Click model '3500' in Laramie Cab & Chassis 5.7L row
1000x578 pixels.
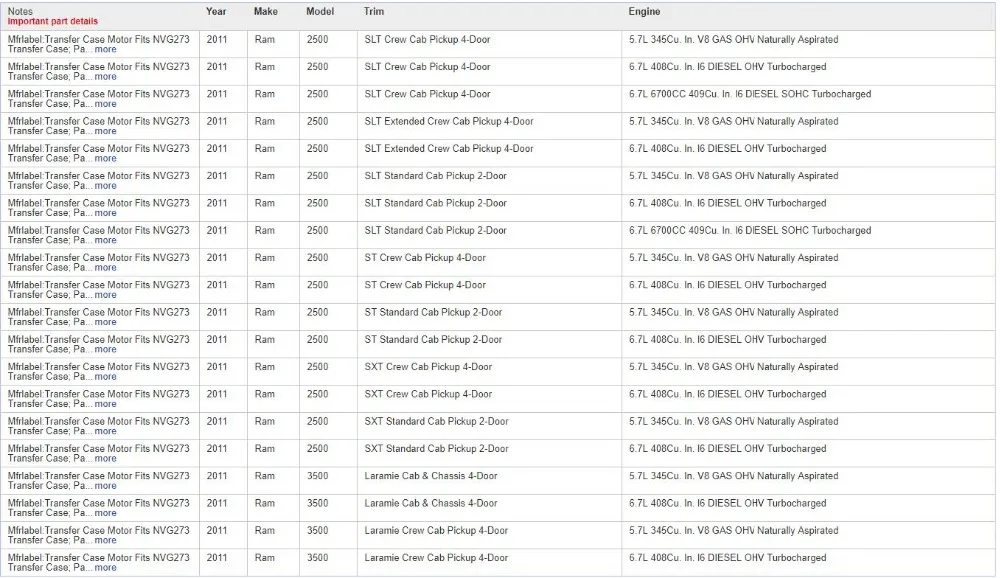[318, 477]
